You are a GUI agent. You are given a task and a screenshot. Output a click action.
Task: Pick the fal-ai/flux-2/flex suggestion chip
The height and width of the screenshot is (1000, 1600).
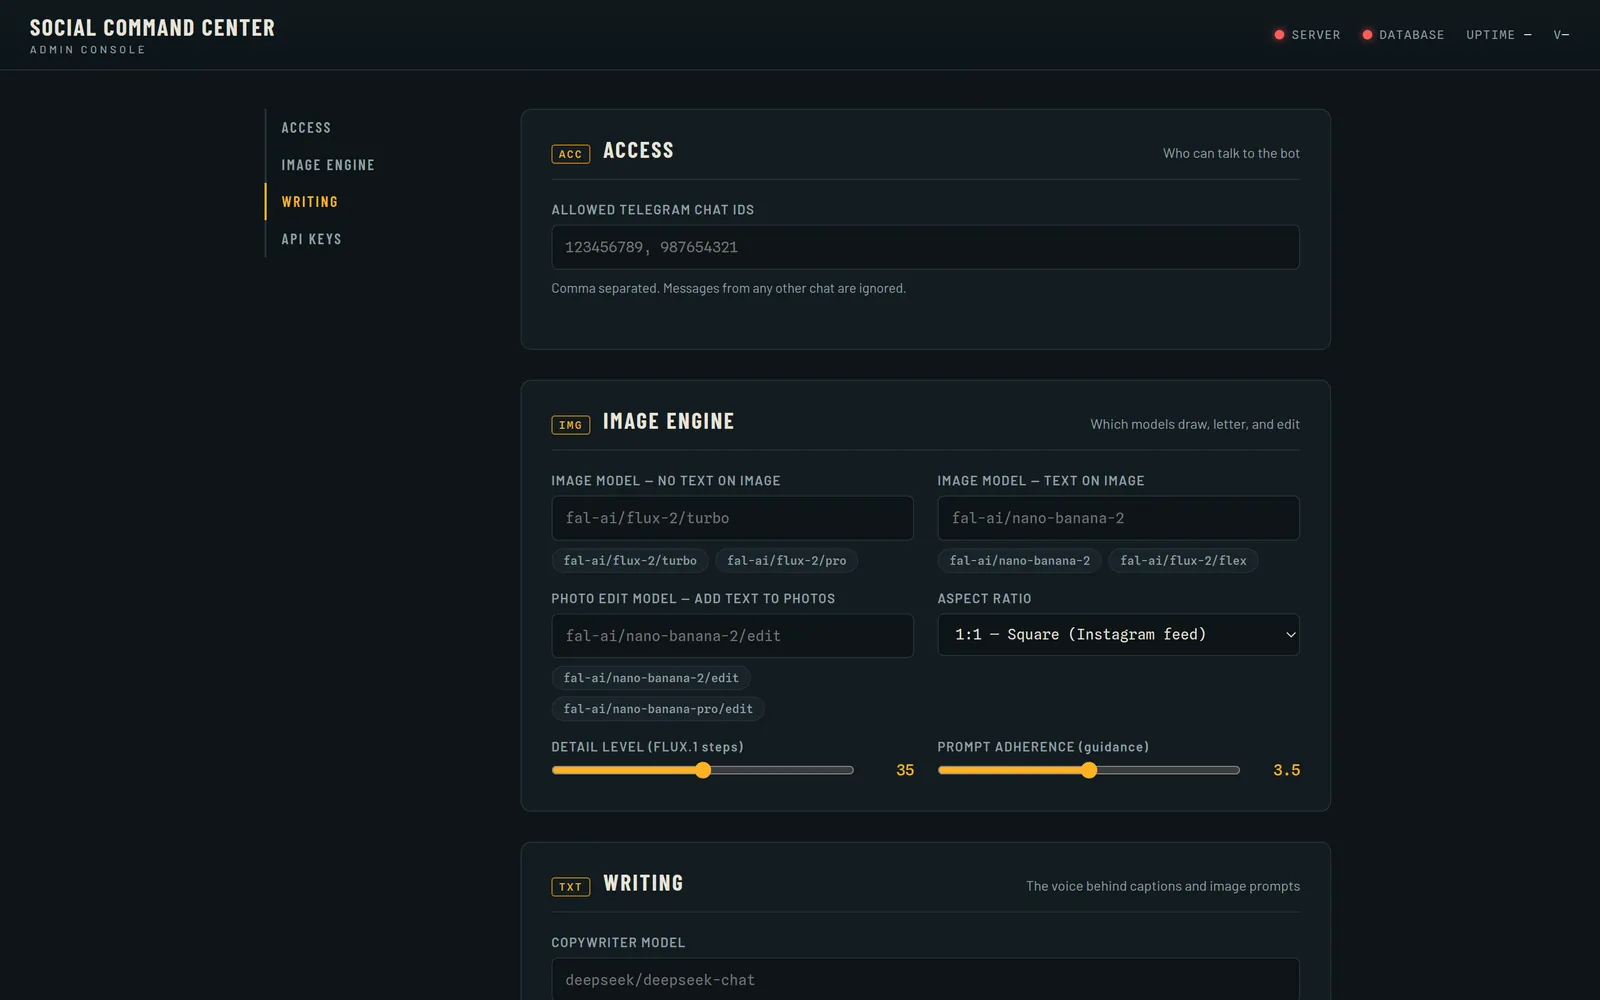1183,561
